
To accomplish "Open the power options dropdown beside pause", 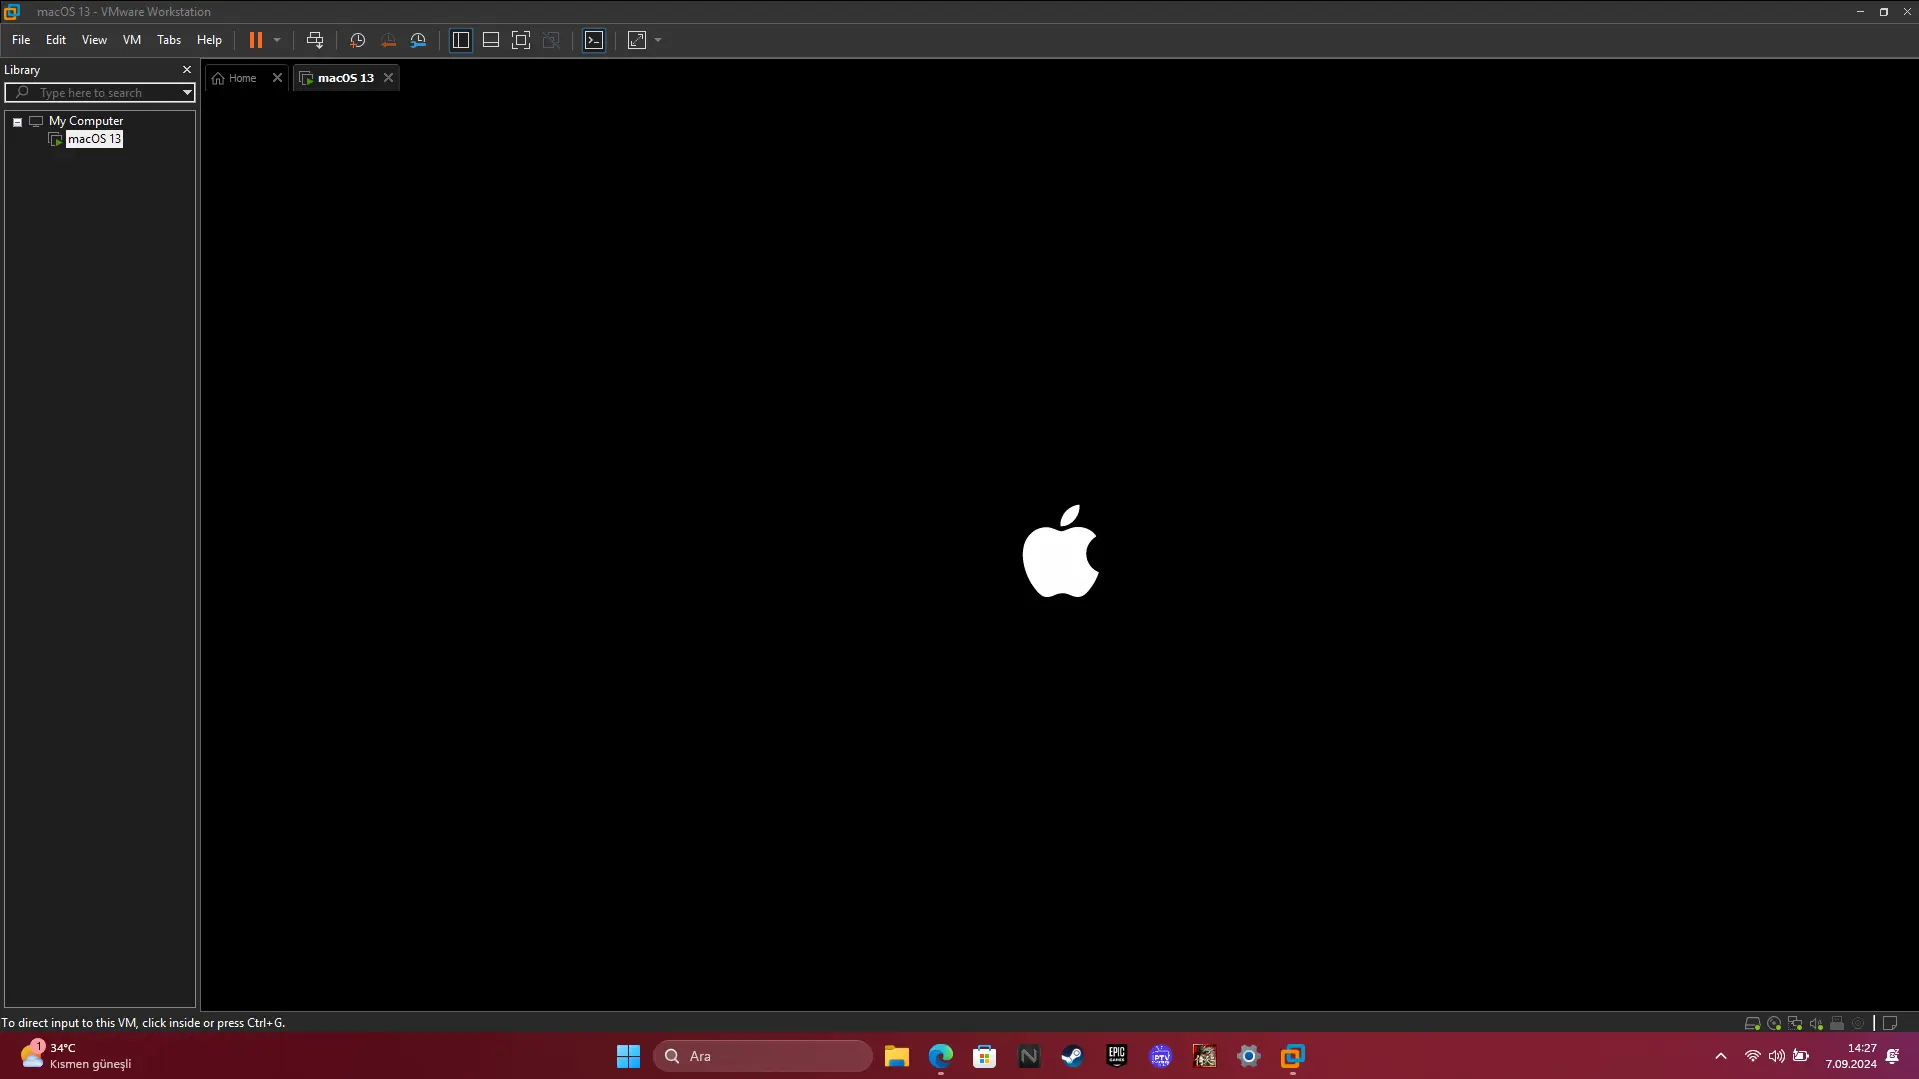I will [x=277, y=40].
